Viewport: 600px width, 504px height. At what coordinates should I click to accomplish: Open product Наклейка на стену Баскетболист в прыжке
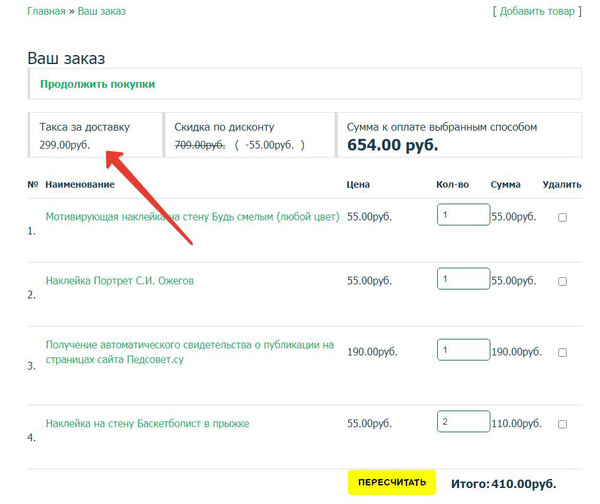[147, 423]
